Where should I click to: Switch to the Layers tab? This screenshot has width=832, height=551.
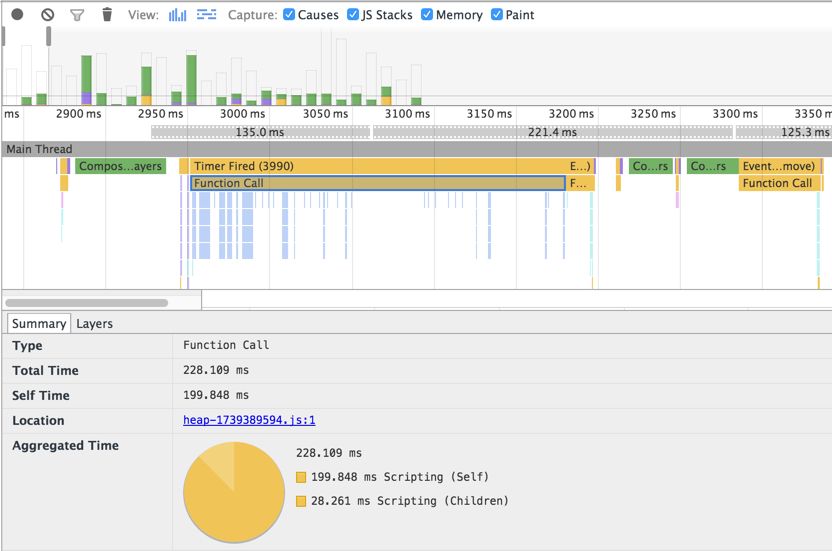(94, 323)
